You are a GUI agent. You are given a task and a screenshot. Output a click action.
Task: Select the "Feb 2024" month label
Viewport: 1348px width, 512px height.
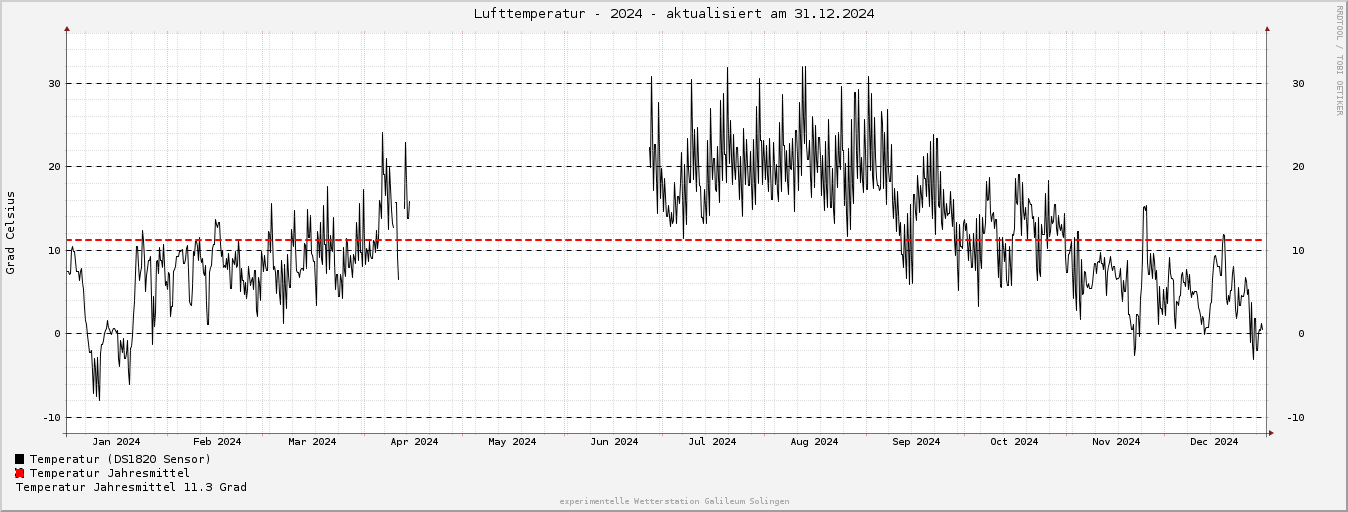pos(217,441)
